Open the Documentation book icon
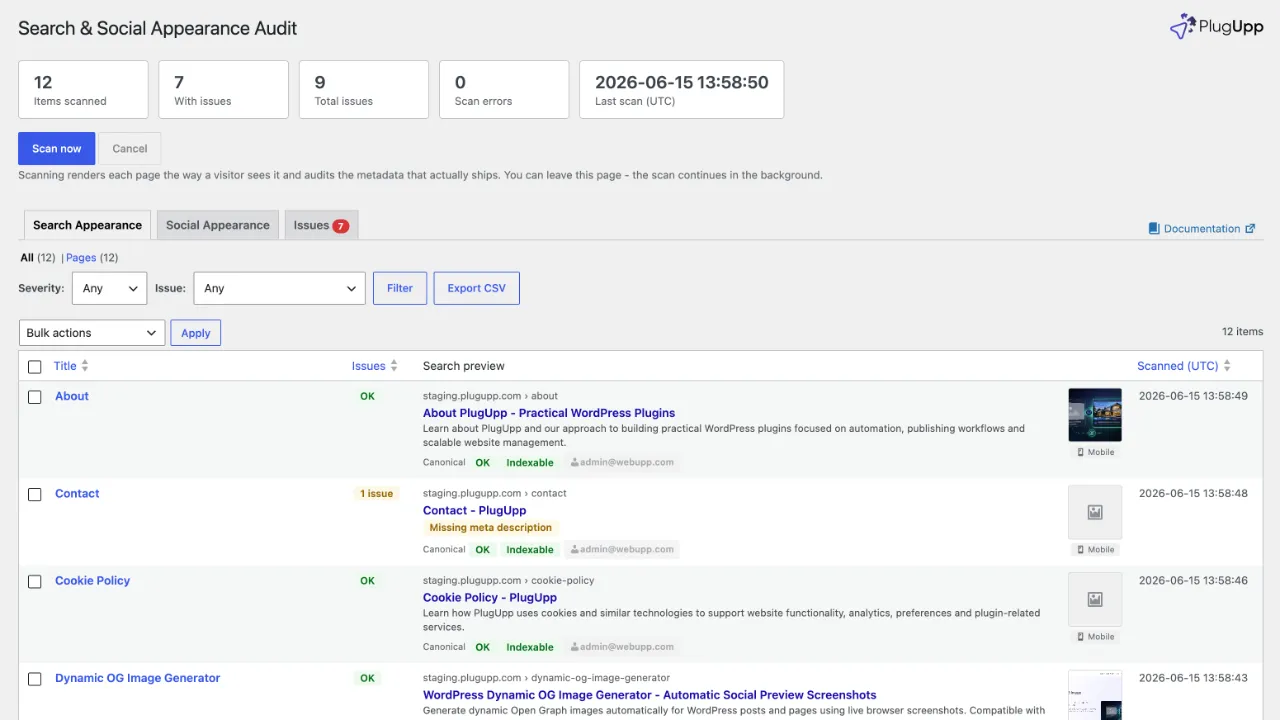1280x720 pixels. (1154, 228)
